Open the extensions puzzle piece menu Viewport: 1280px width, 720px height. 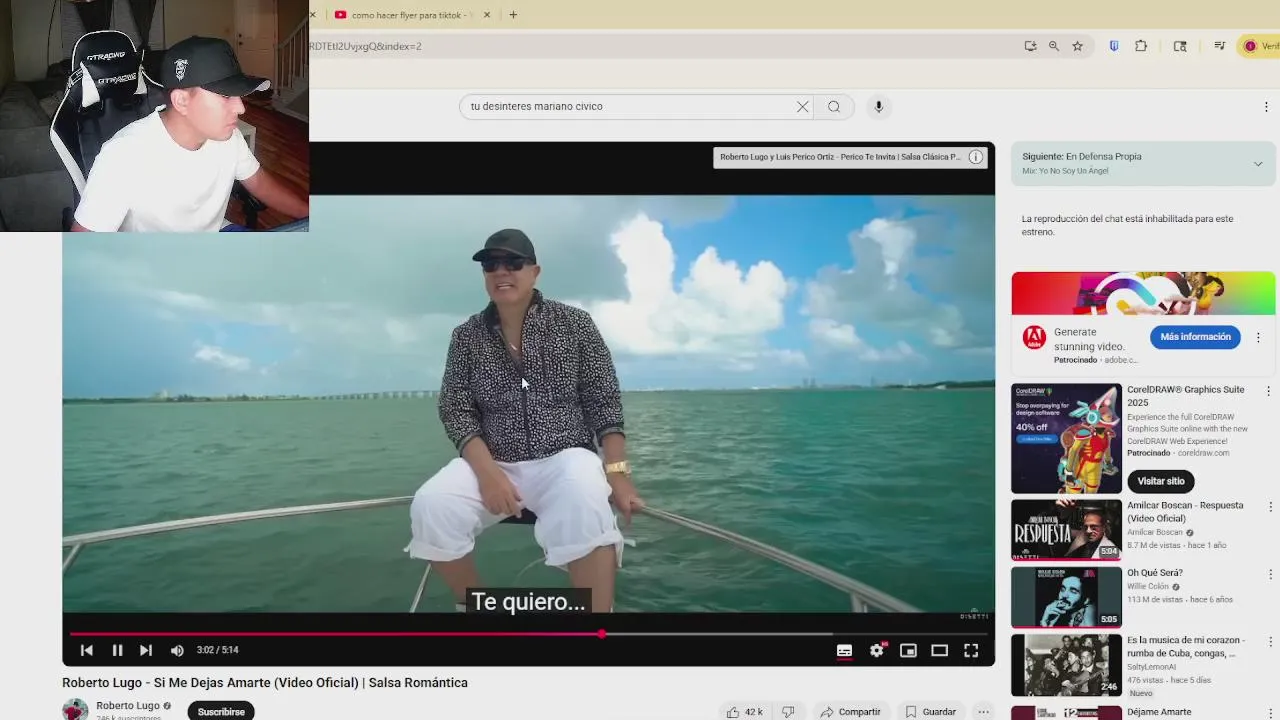point(1141,46)
